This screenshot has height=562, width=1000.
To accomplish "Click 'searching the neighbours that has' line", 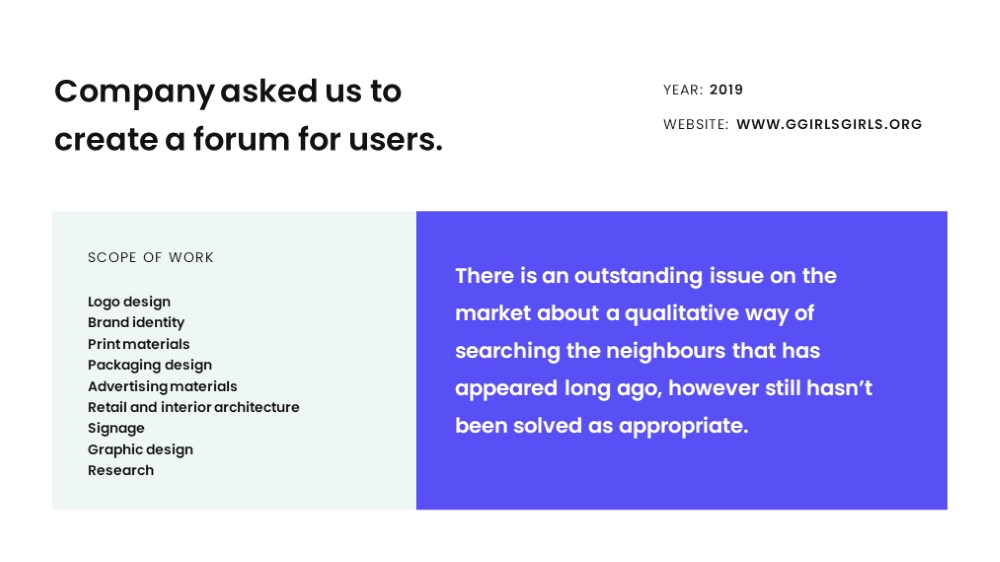I will [x=638, y=351].
